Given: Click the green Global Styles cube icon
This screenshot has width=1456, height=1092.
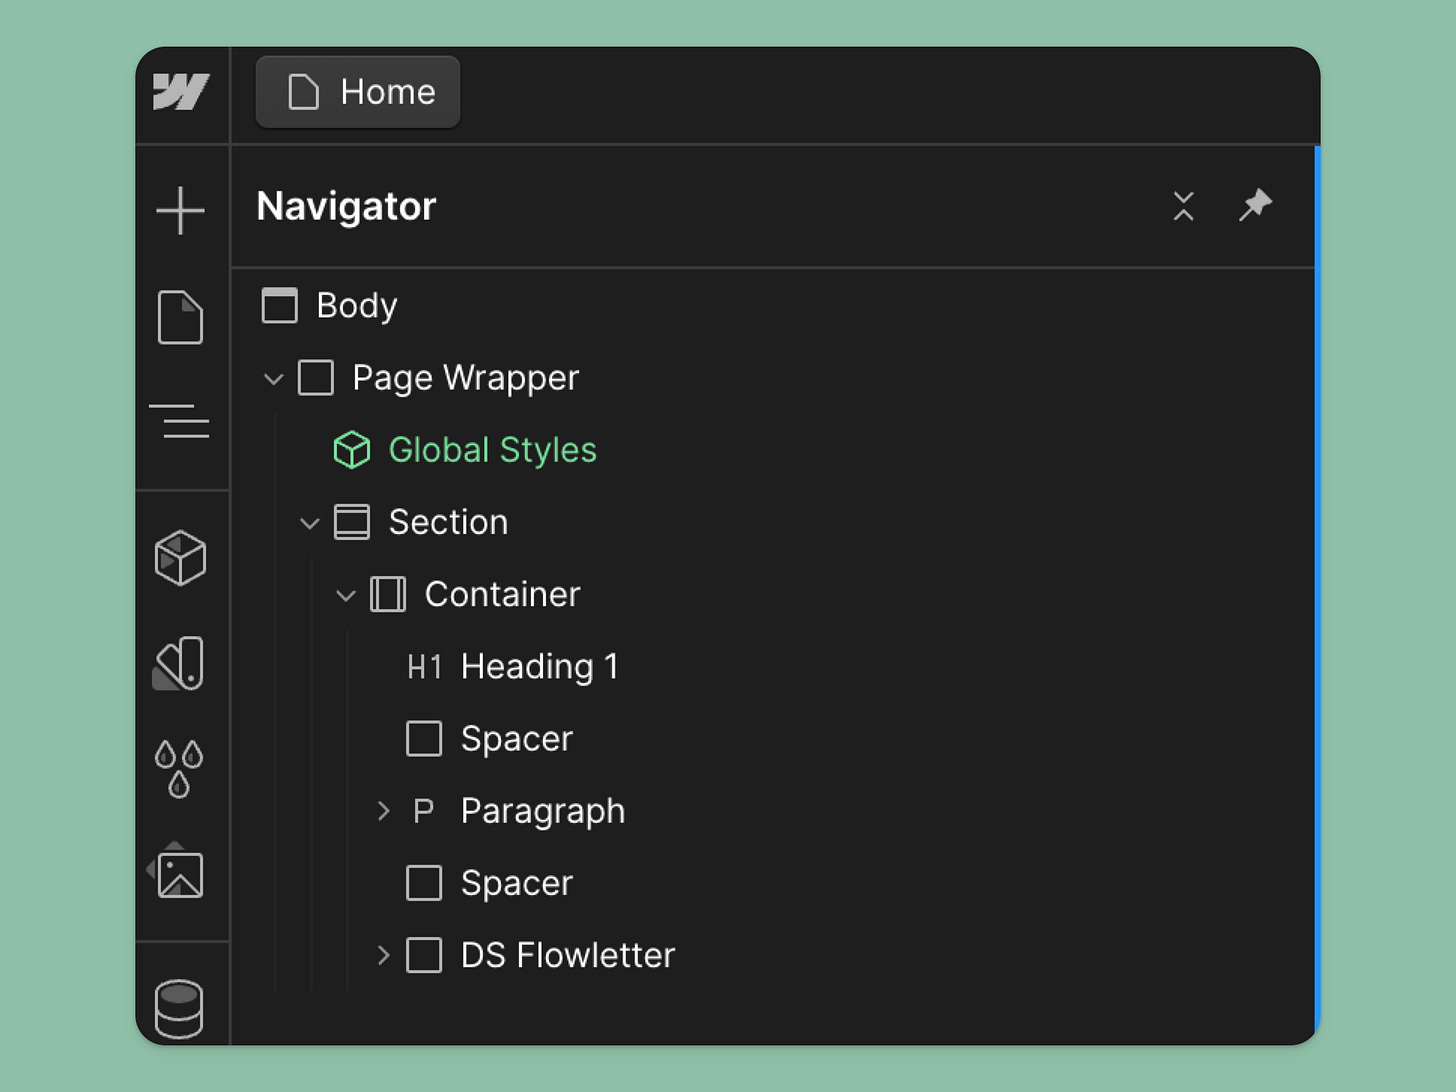Looking at the screenshot, I should click(x=352, y=450).
